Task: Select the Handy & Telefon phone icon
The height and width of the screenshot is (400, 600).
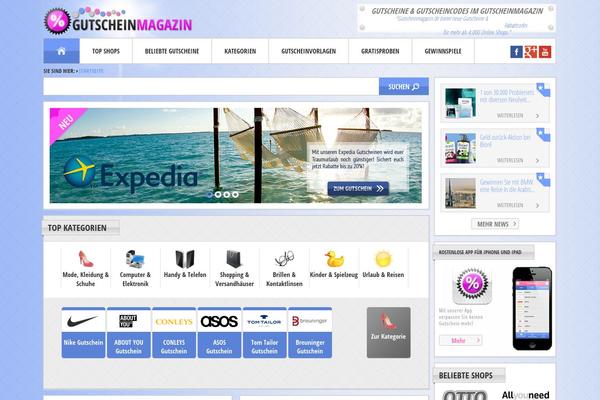Action: 185,259
